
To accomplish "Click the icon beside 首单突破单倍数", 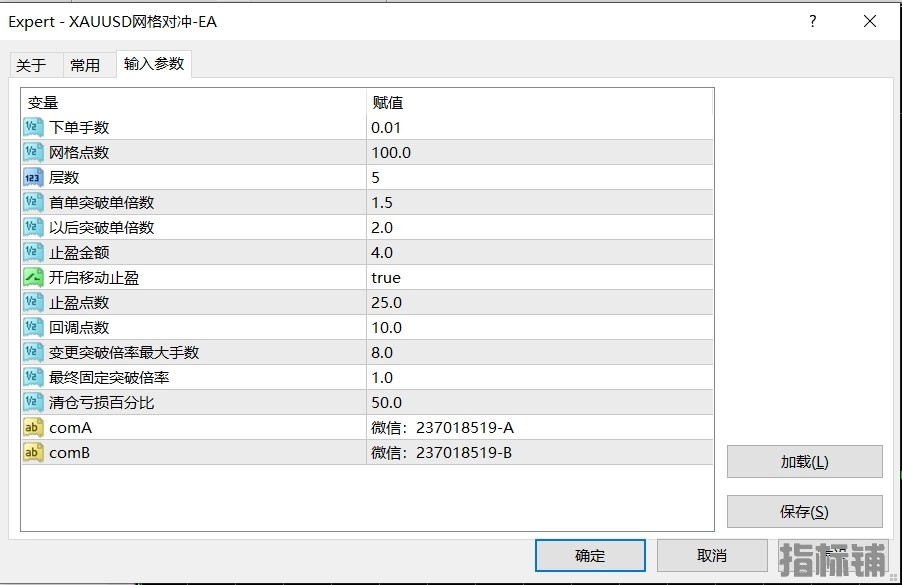I will click(x=33, y=202).
